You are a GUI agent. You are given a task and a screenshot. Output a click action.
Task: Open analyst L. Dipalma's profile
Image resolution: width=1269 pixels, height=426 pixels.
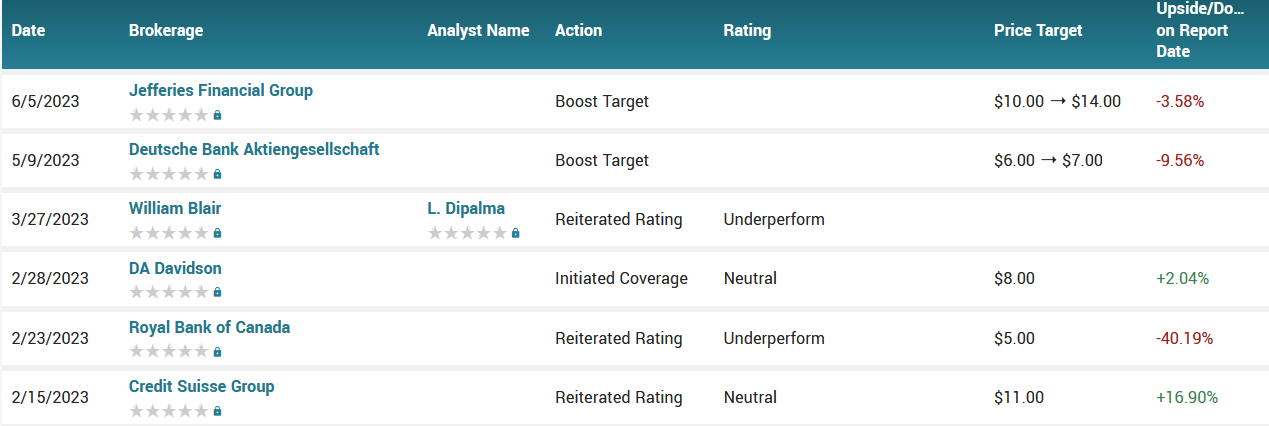tap(466, 208)
